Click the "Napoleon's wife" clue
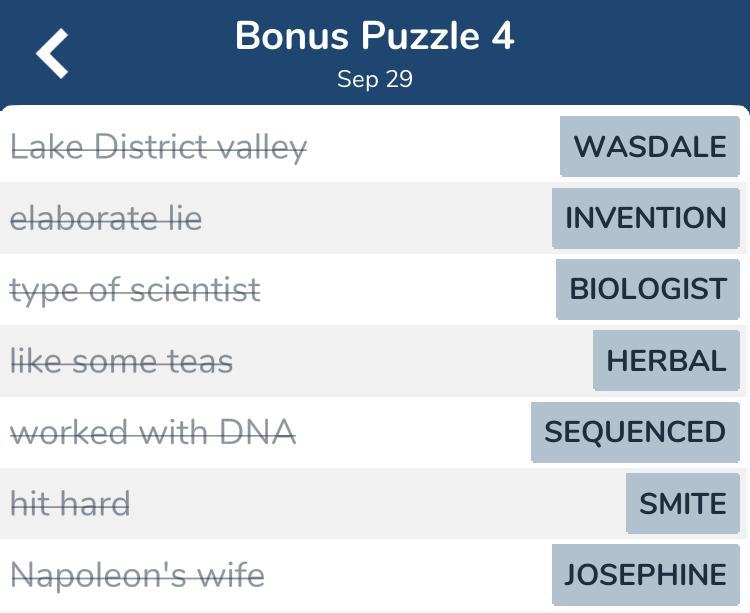750x613 pixels. [x=137, y=575]
